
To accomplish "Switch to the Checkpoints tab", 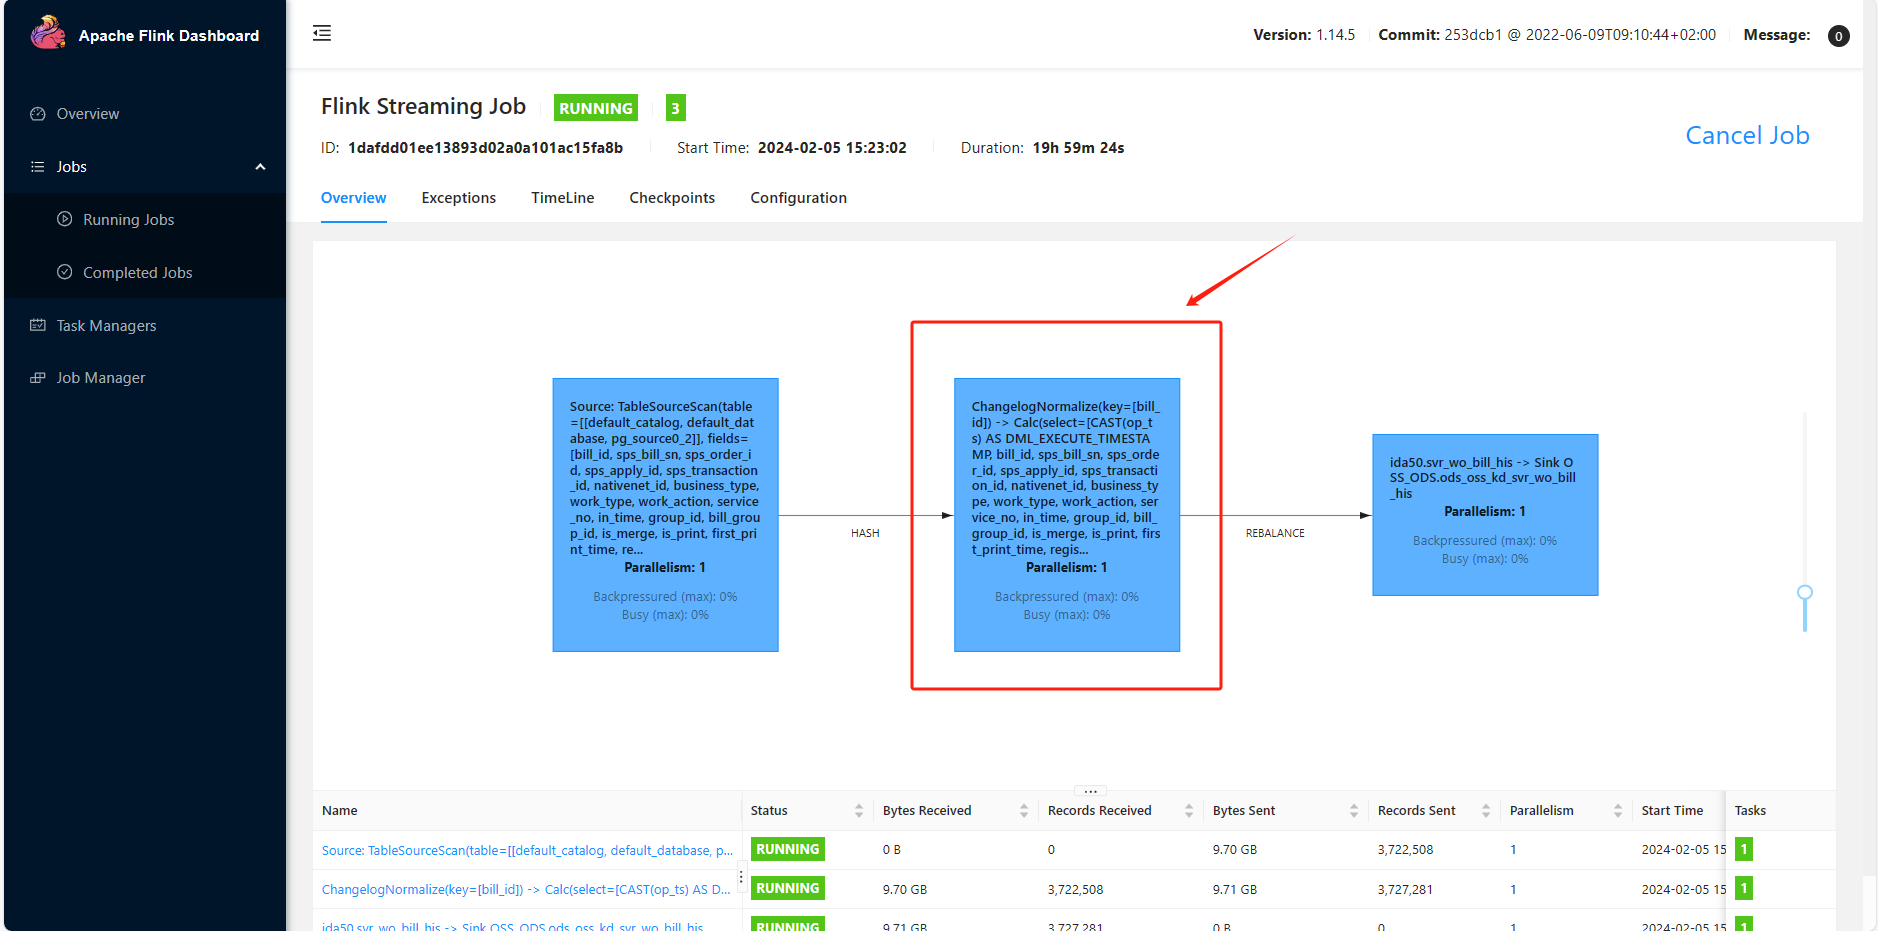I will (x=672, y=198).
